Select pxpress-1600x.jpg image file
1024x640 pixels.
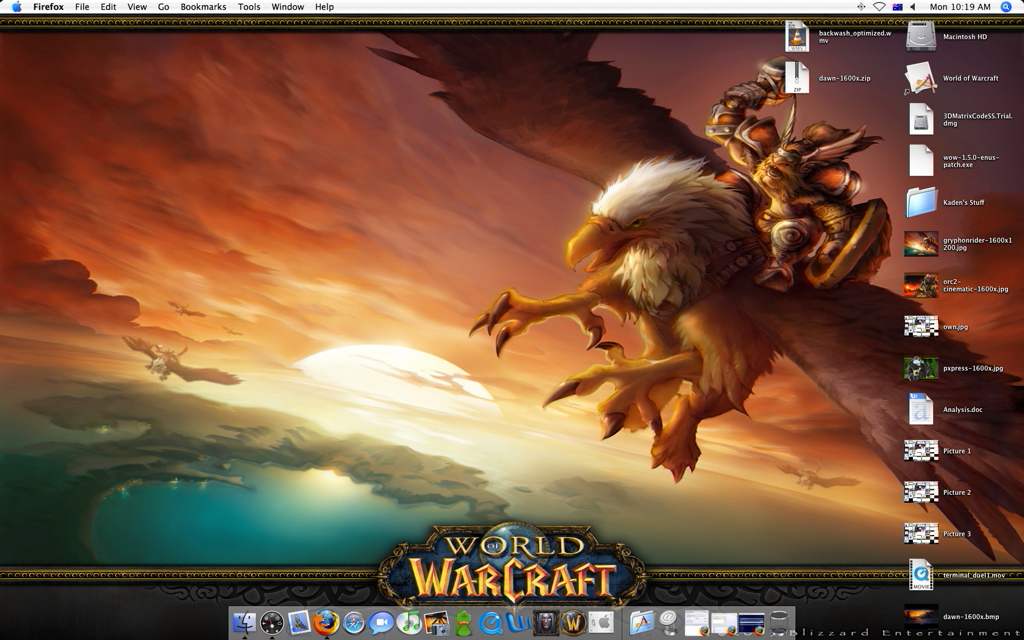(x=921, y=368)
